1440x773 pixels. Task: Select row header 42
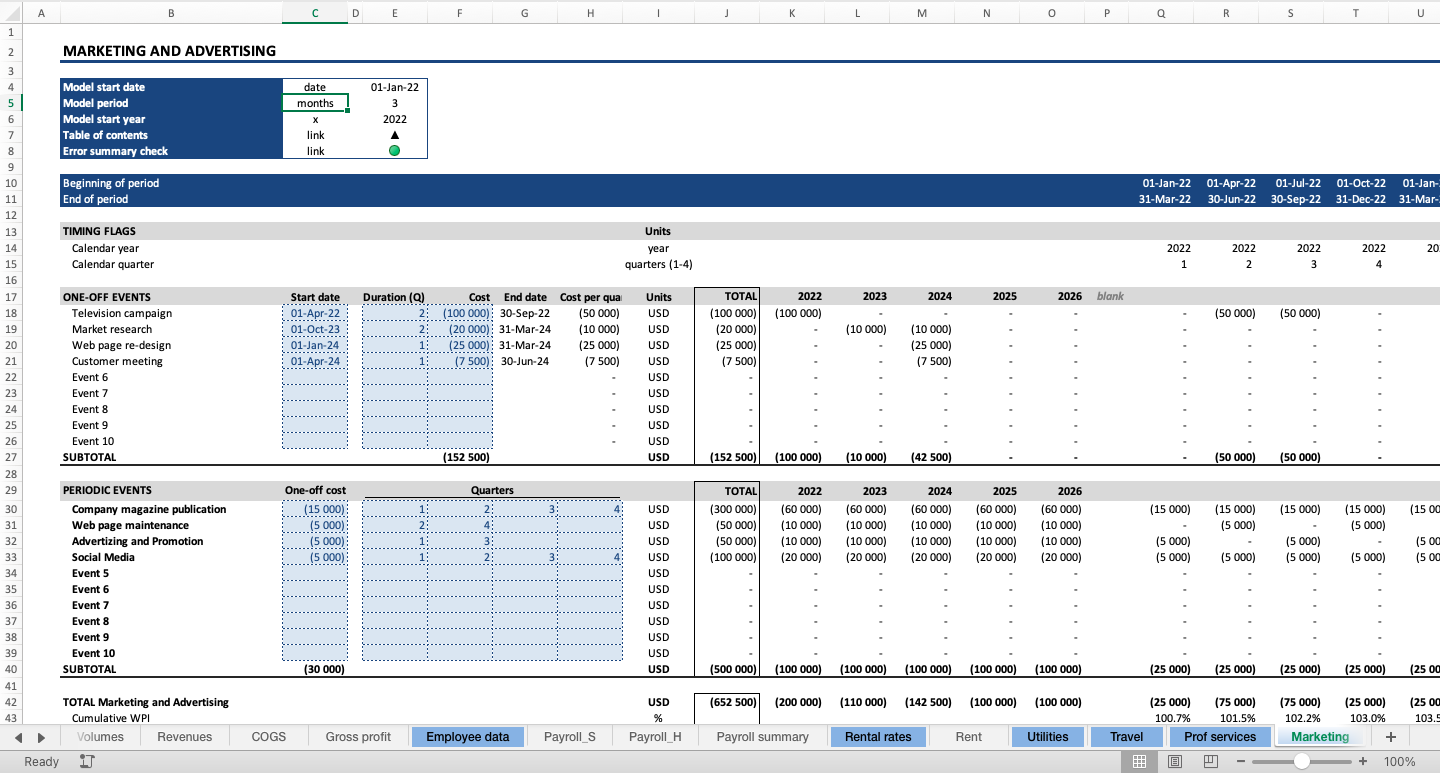click(11, 702)
